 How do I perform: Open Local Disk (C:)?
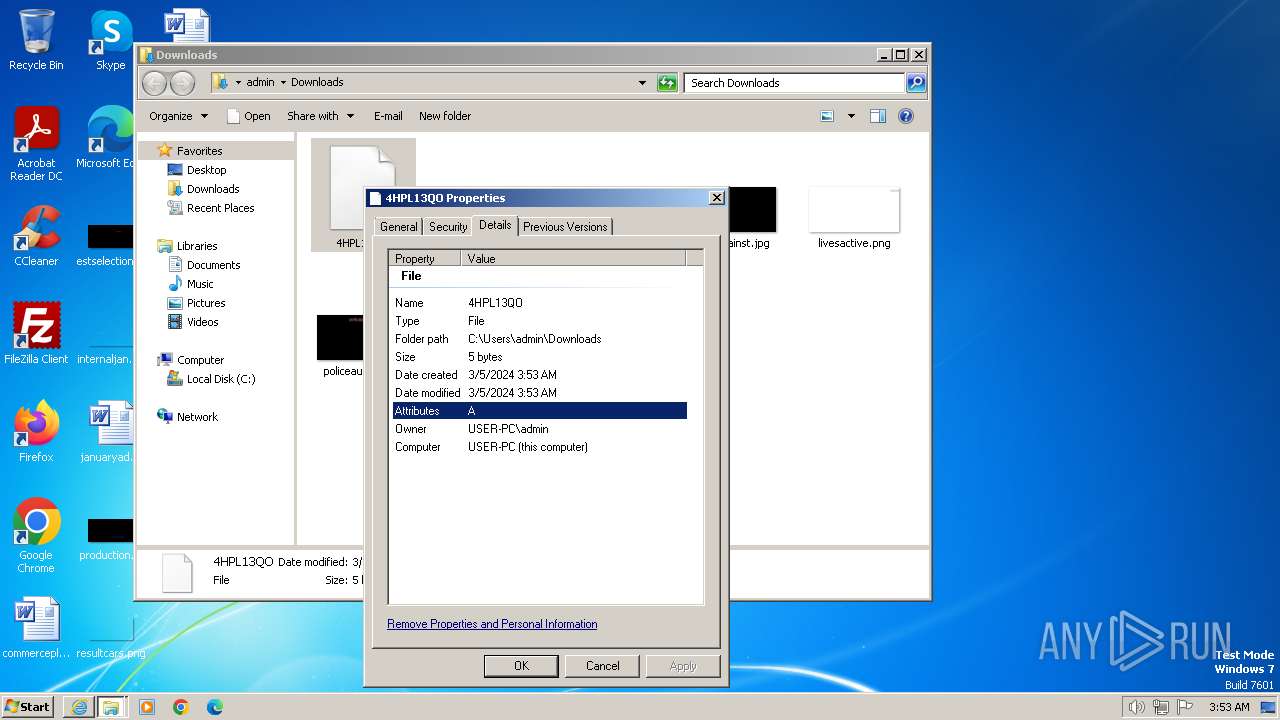(x=220, y=379)
